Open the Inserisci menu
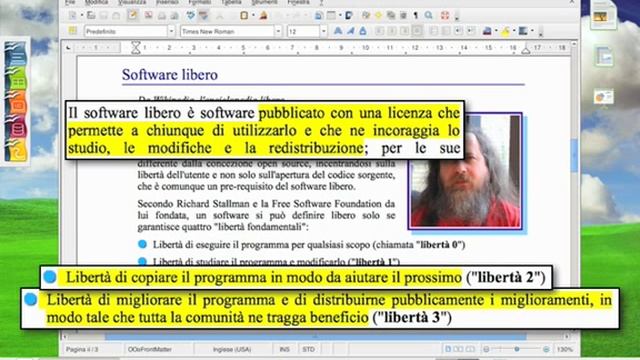The image size is (640, 360). (167, 2)
